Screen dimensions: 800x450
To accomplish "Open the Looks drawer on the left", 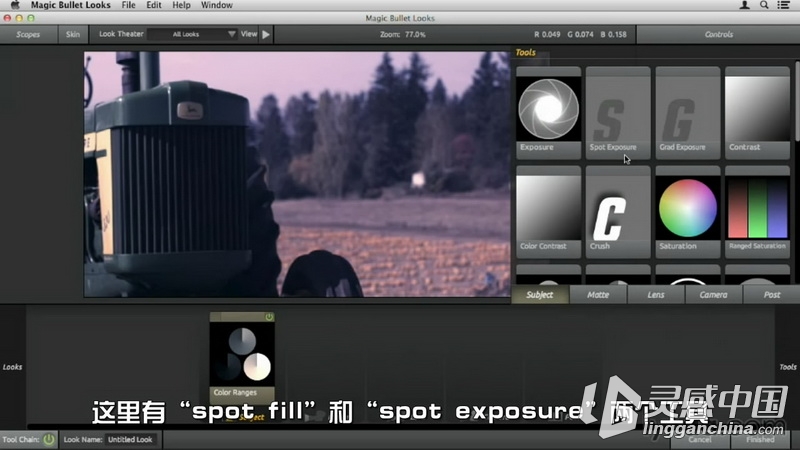I will point(12,367).
